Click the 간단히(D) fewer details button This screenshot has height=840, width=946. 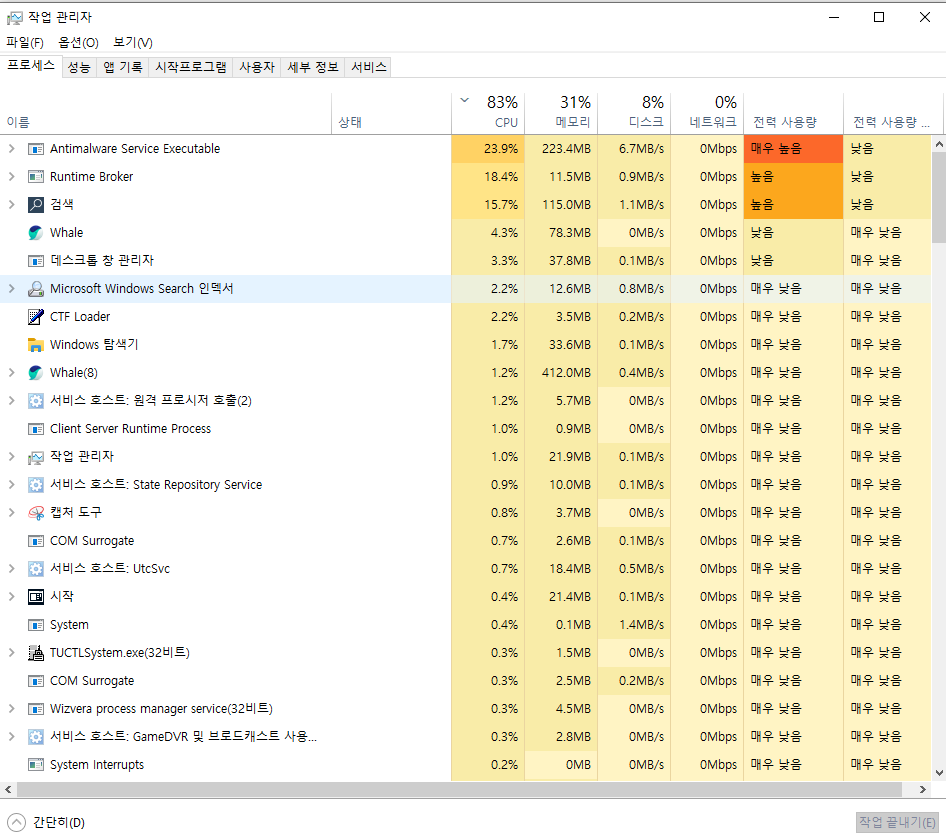pos(46,822)
